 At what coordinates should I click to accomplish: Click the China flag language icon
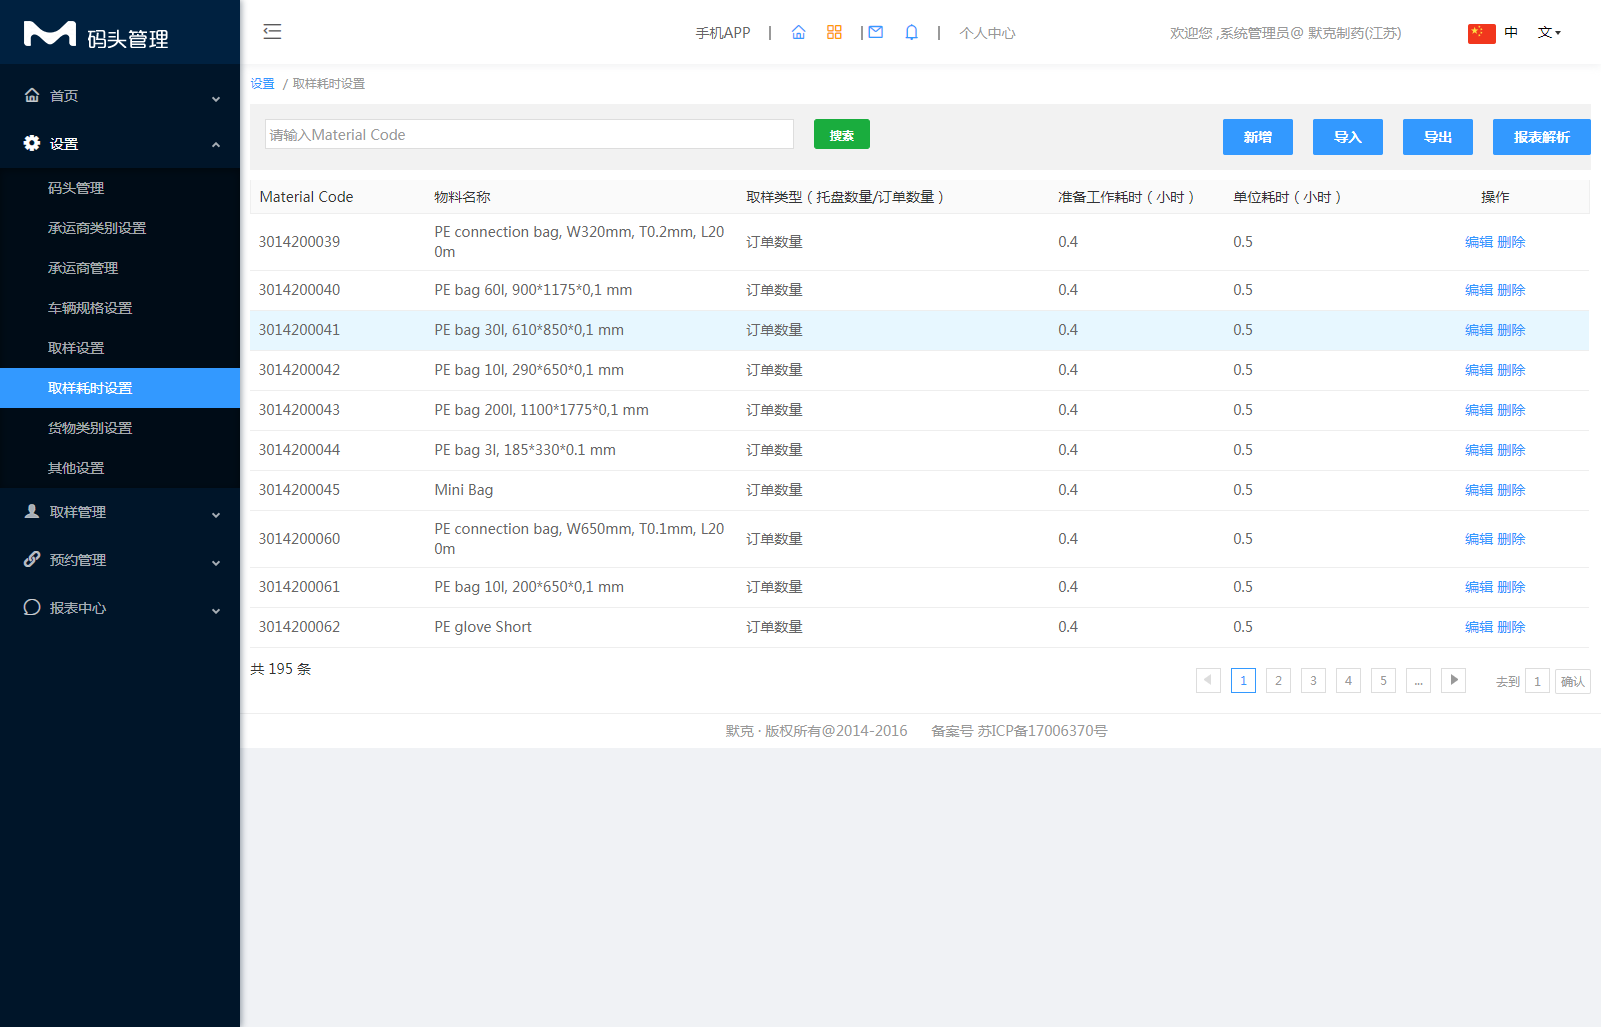[1481, 33]
